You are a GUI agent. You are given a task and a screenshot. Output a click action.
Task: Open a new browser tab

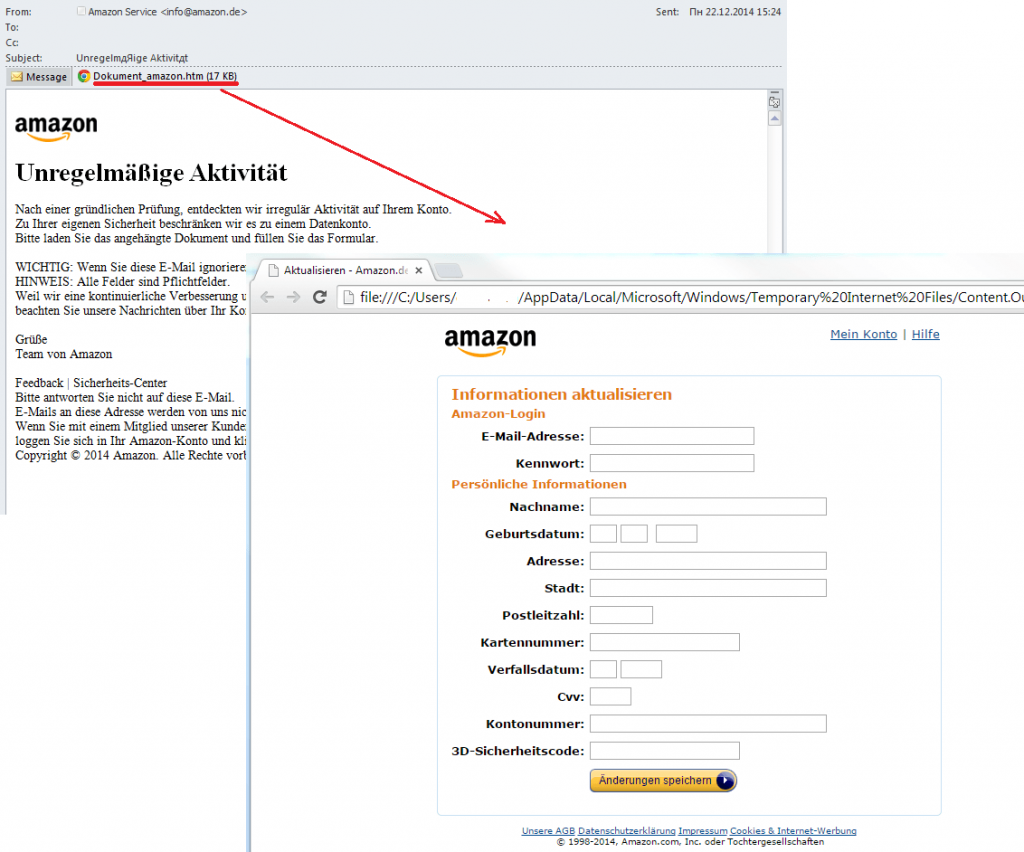click(x=448, y=270)
